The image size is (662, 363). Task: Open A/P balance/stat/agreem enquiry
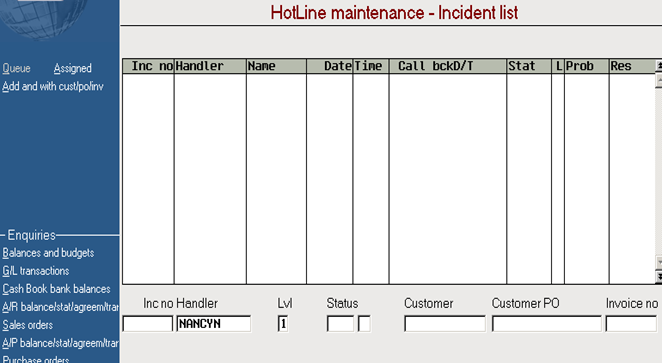(60, 343)
